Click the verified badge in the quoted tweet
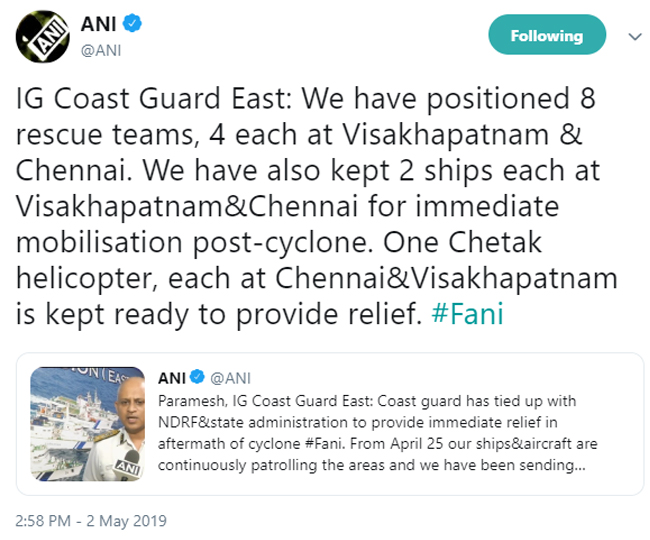 [197, 377]
